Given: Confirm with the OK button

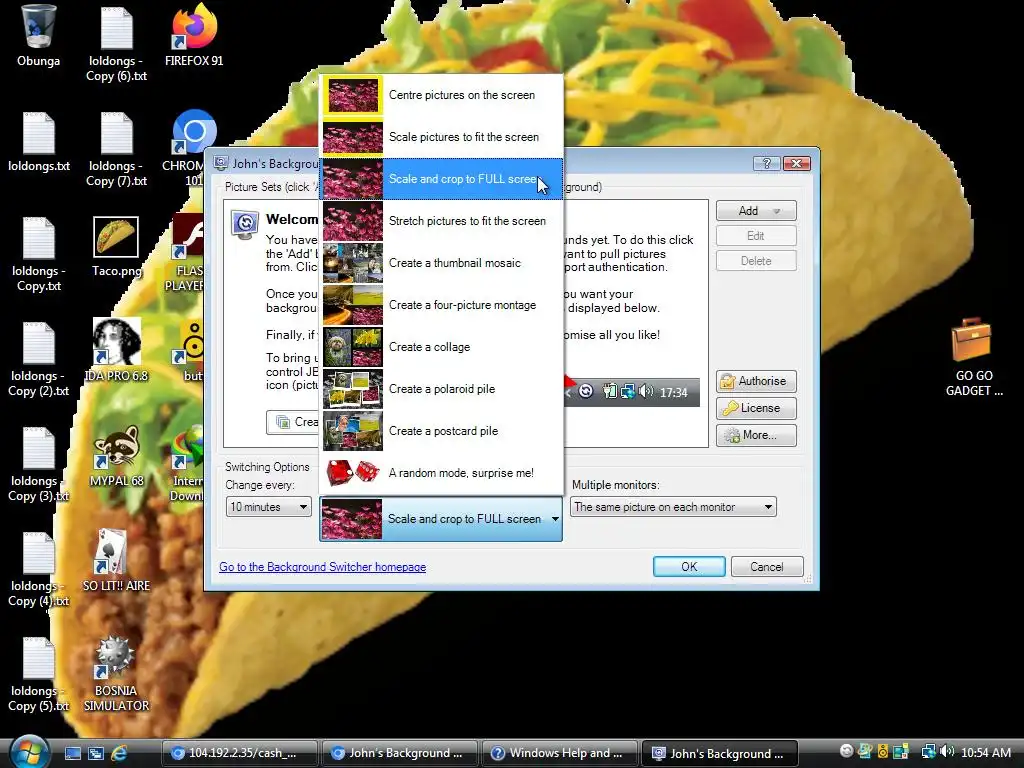Looking at the screenshot, I should point(689,567).
